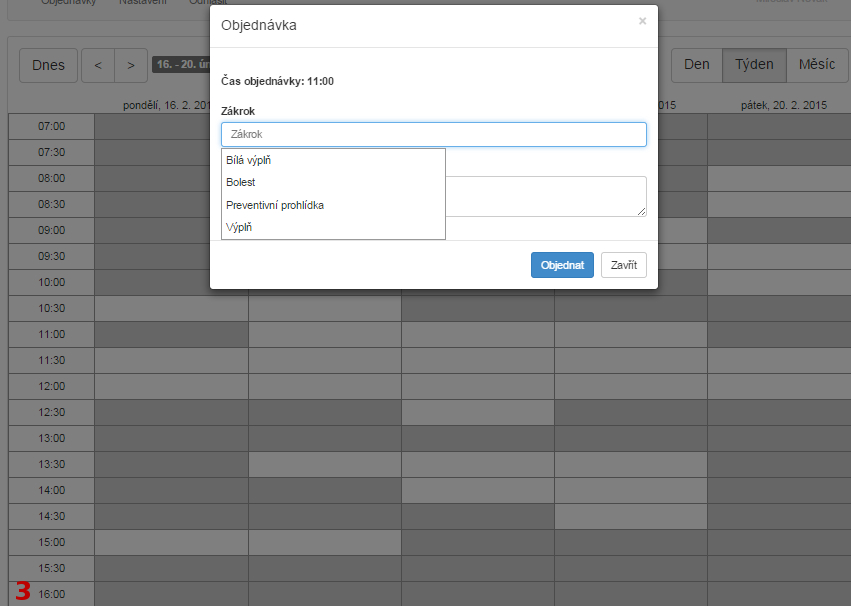Switch the calendar to Týden view

[754, 65]
